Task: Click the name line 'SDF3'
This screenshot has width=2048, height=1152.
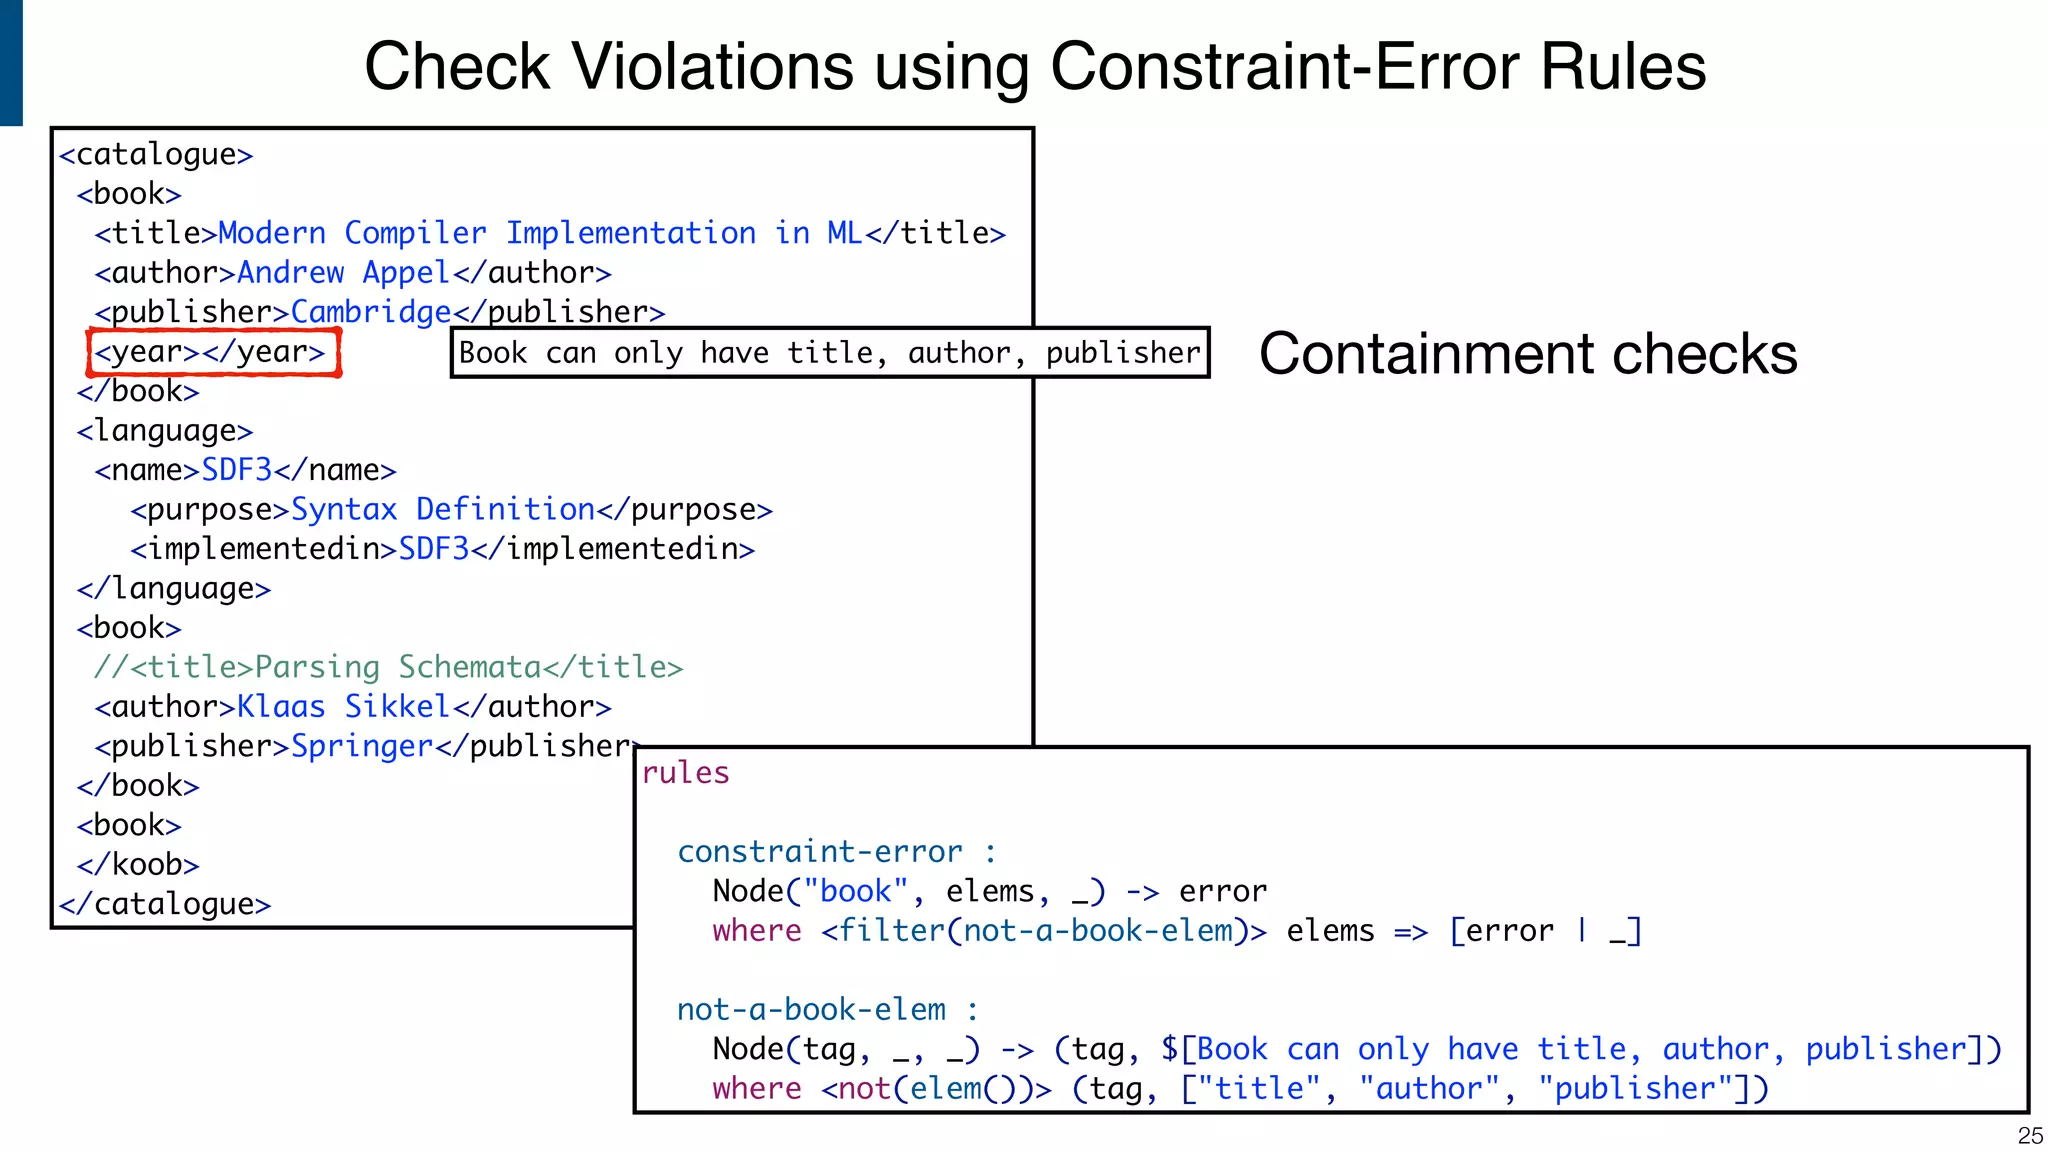Action: click(x=245, y=470)
